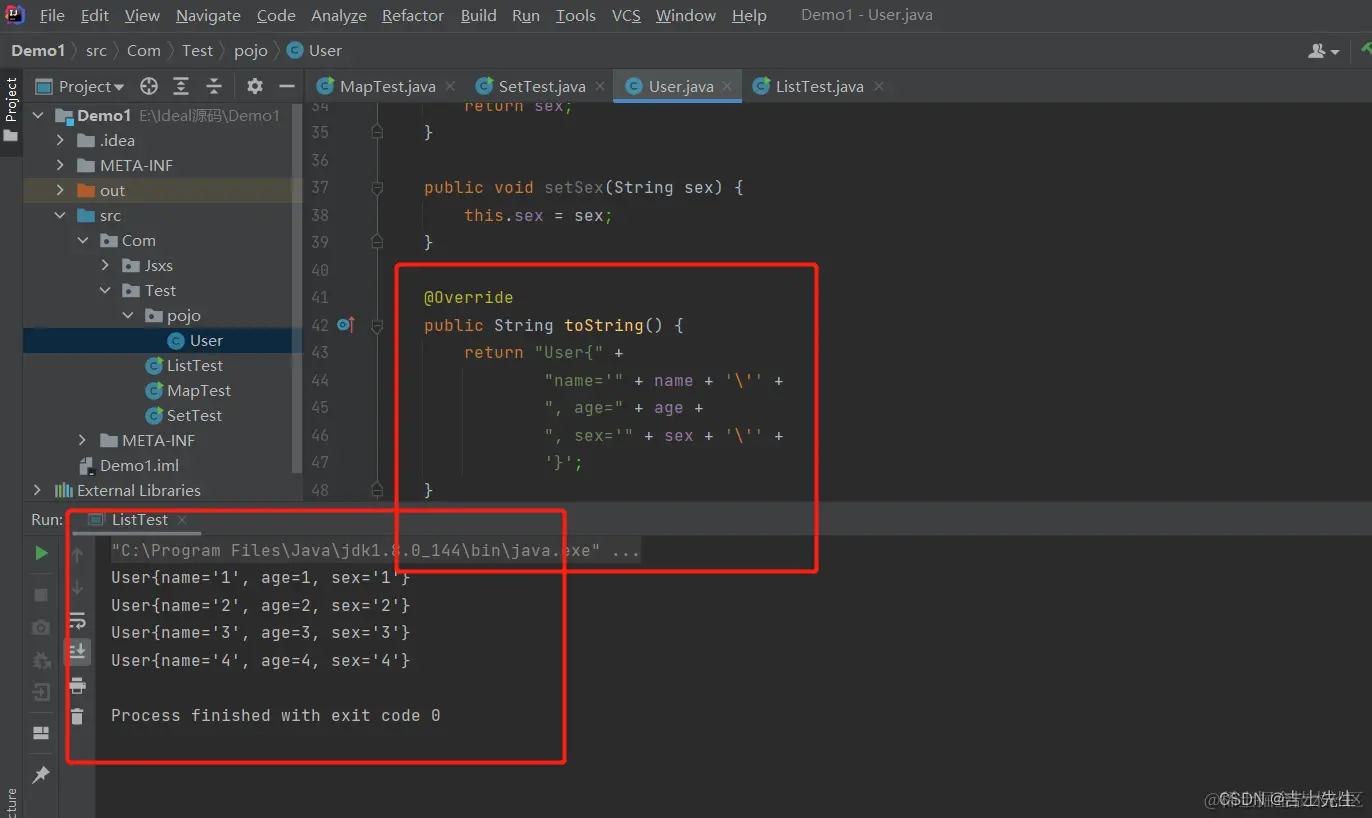Click the User class icon in breadcrumb
Image resolution: width=1372 pixels, height=818 pixels.
pos(295,50)
